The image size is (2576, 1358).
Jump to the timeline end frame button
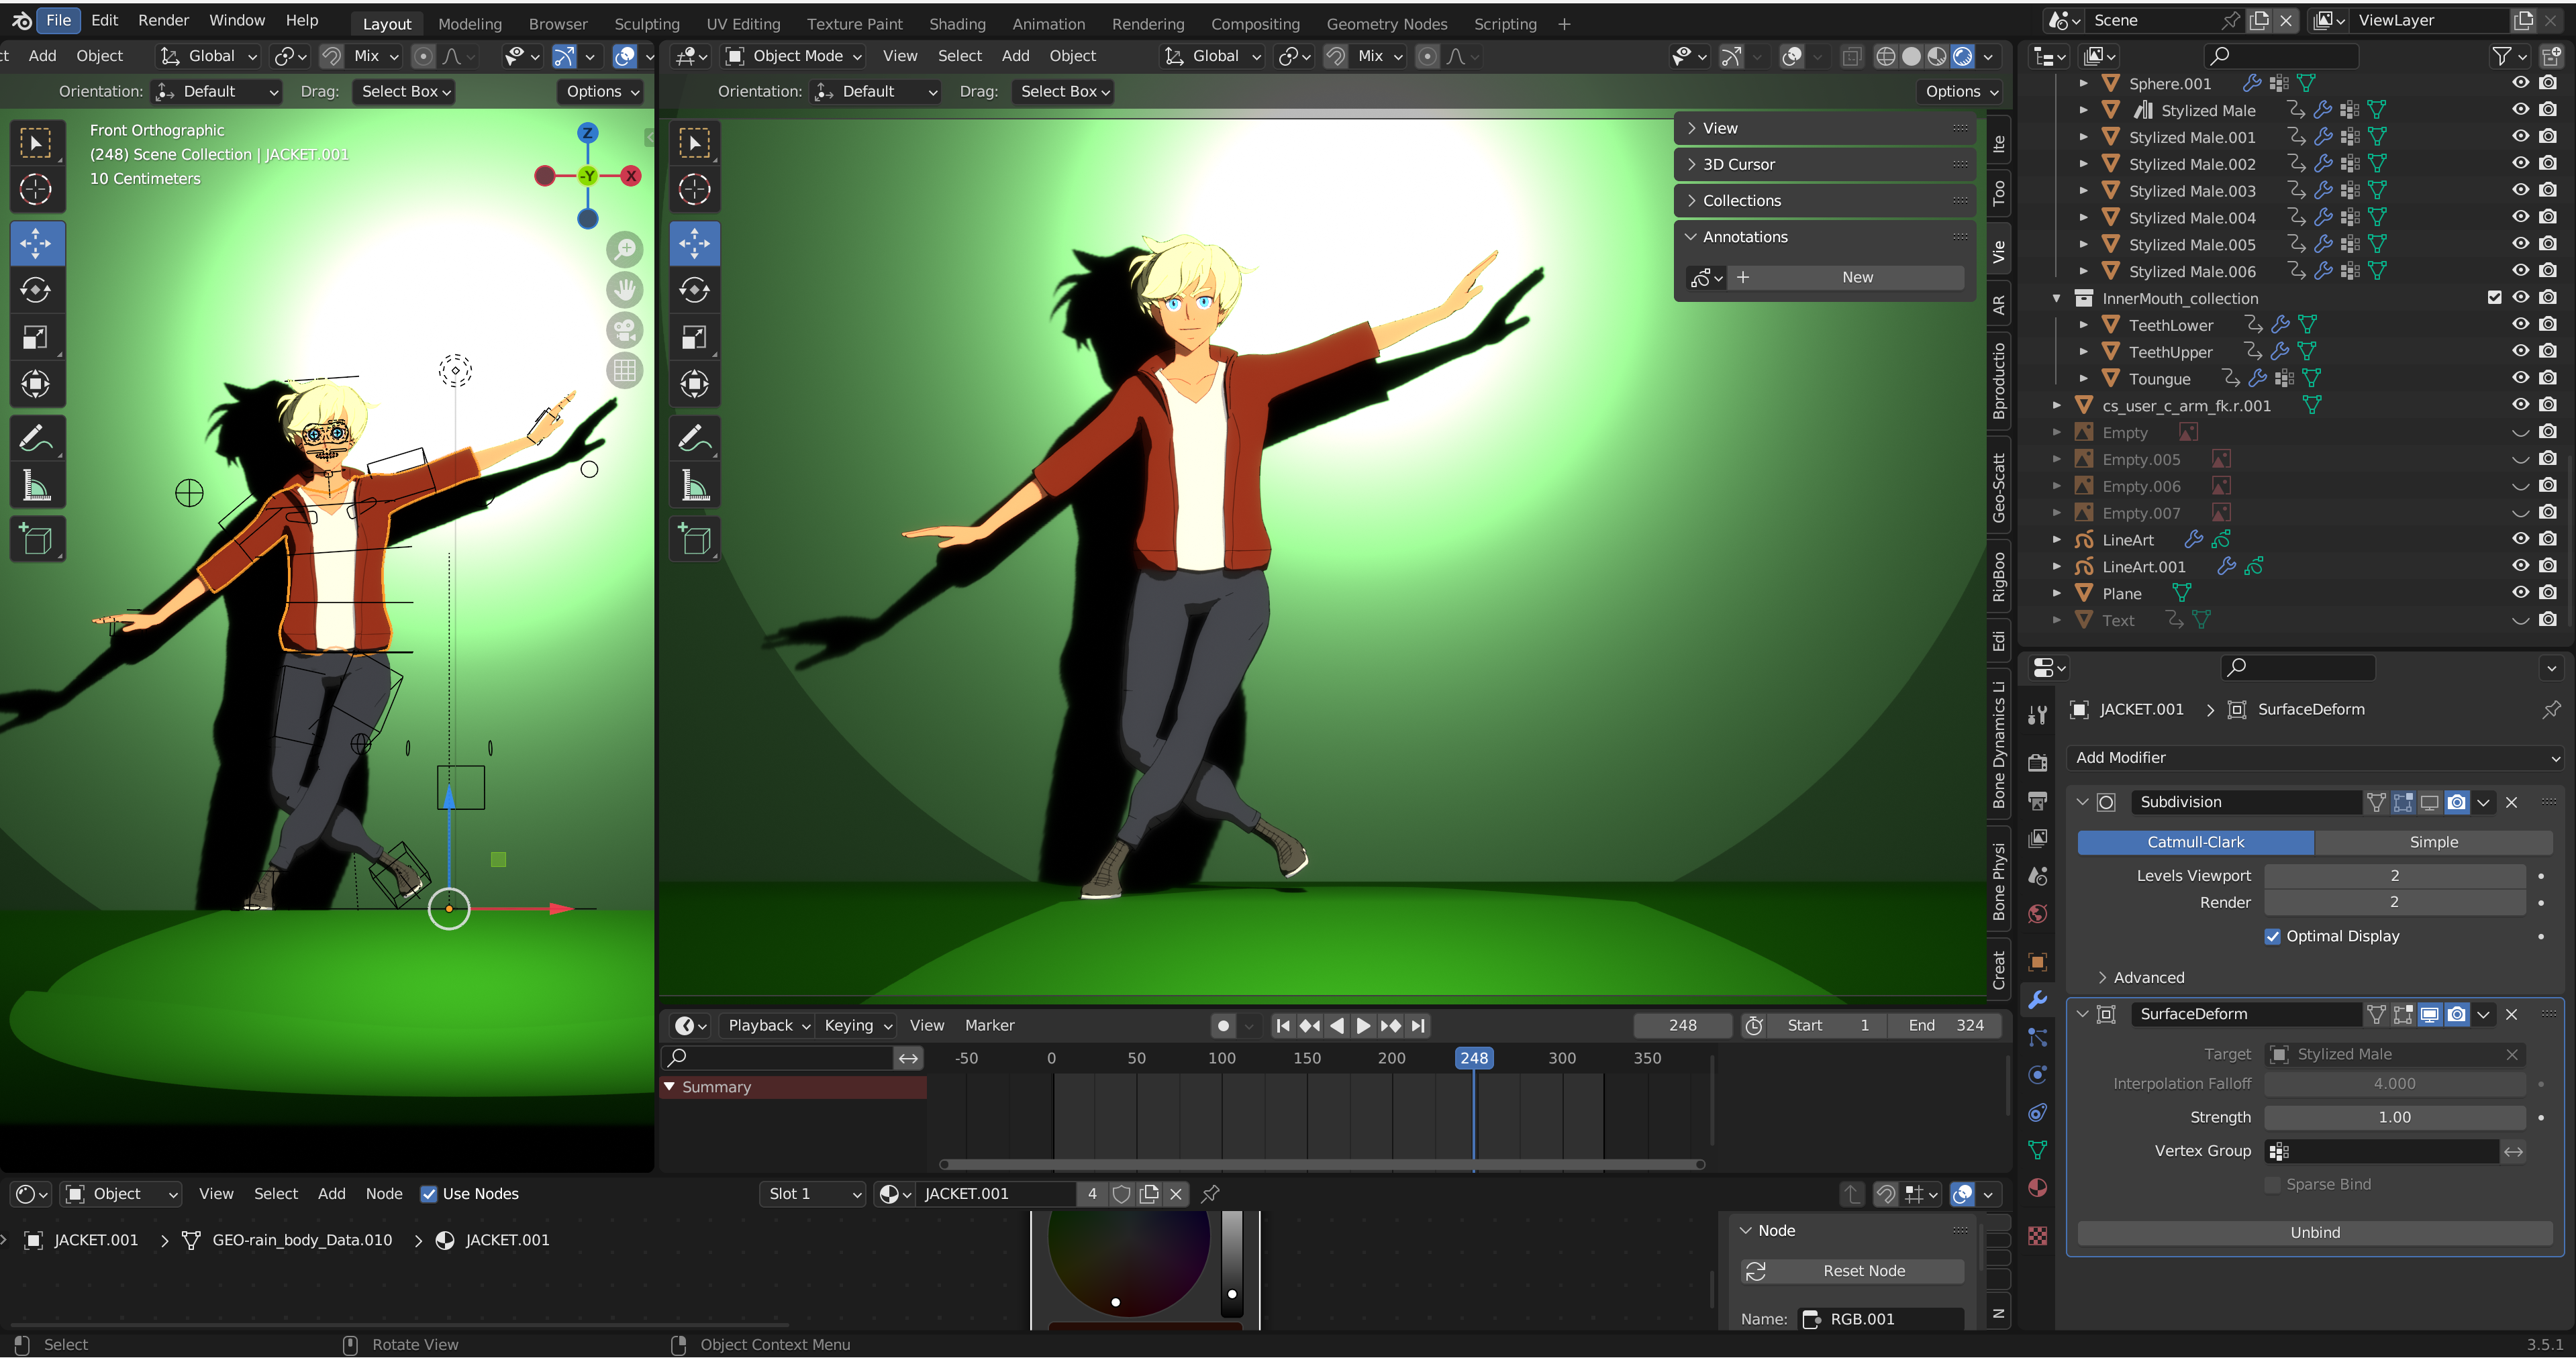[x=1418, y=1025]
